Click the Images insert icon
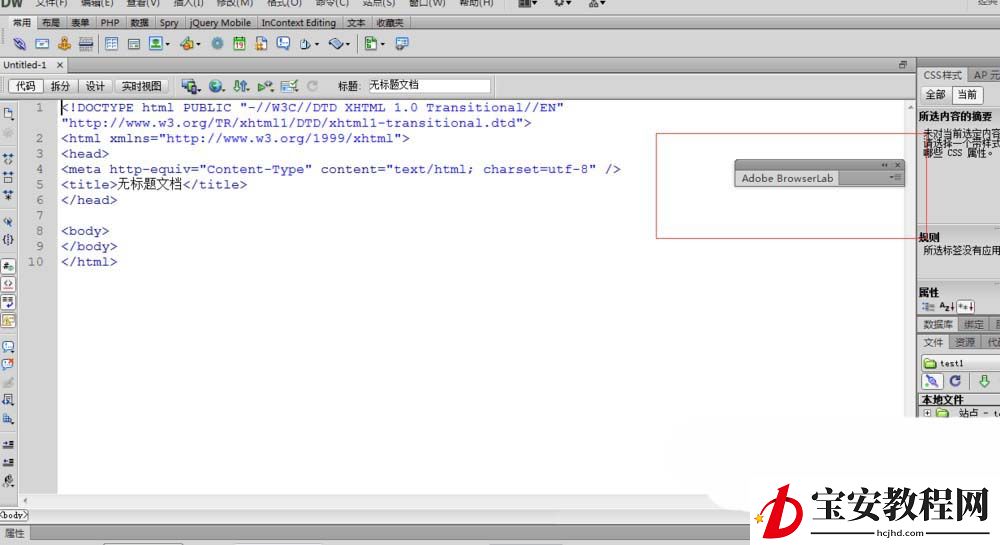Viewport: 1000px width, 545px height. (x=156, y=43)
